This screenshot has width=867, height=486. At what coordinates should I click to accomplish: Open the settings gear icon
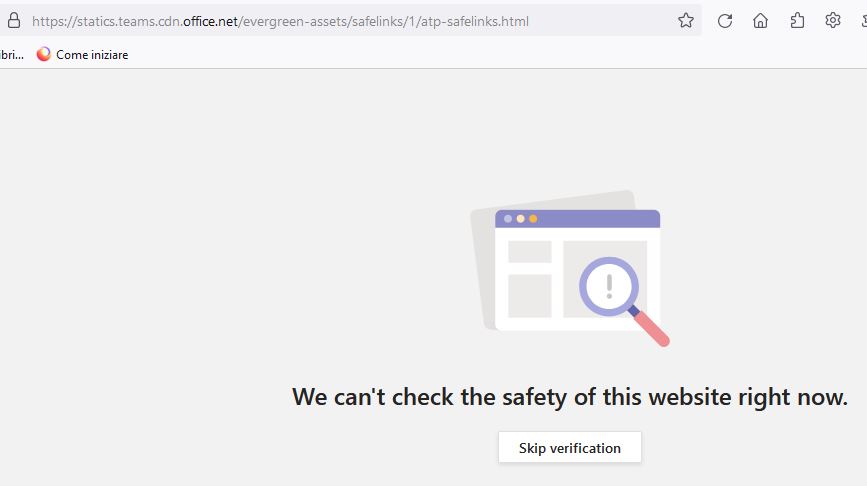(833, 21)
